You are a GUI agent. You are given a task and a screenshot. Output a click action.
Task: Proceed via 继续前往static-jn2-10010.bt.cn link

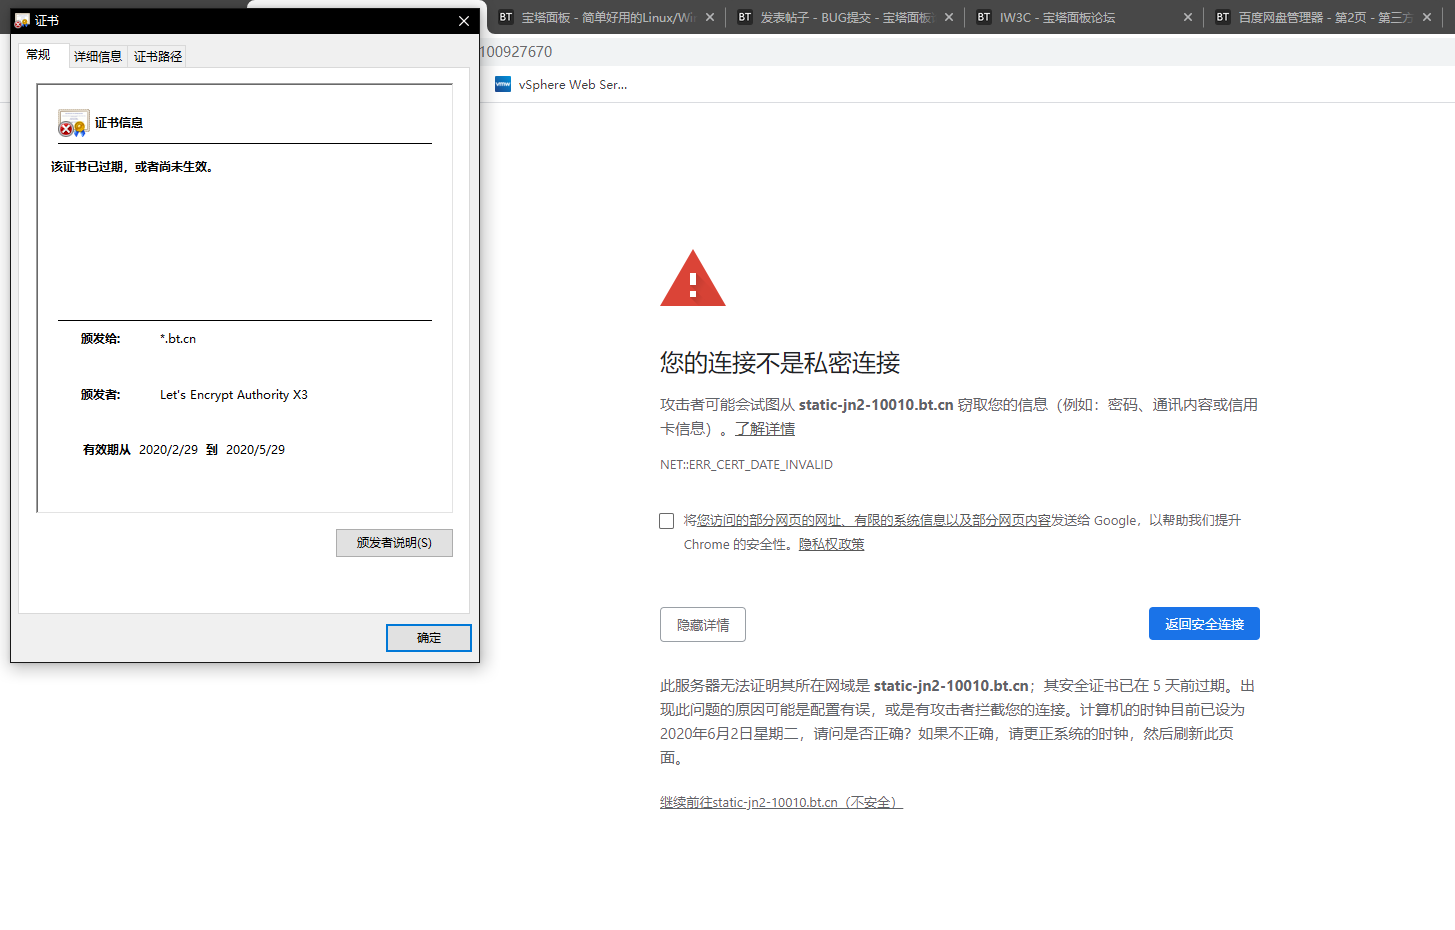pyautogui.click(x=781, y=802)
